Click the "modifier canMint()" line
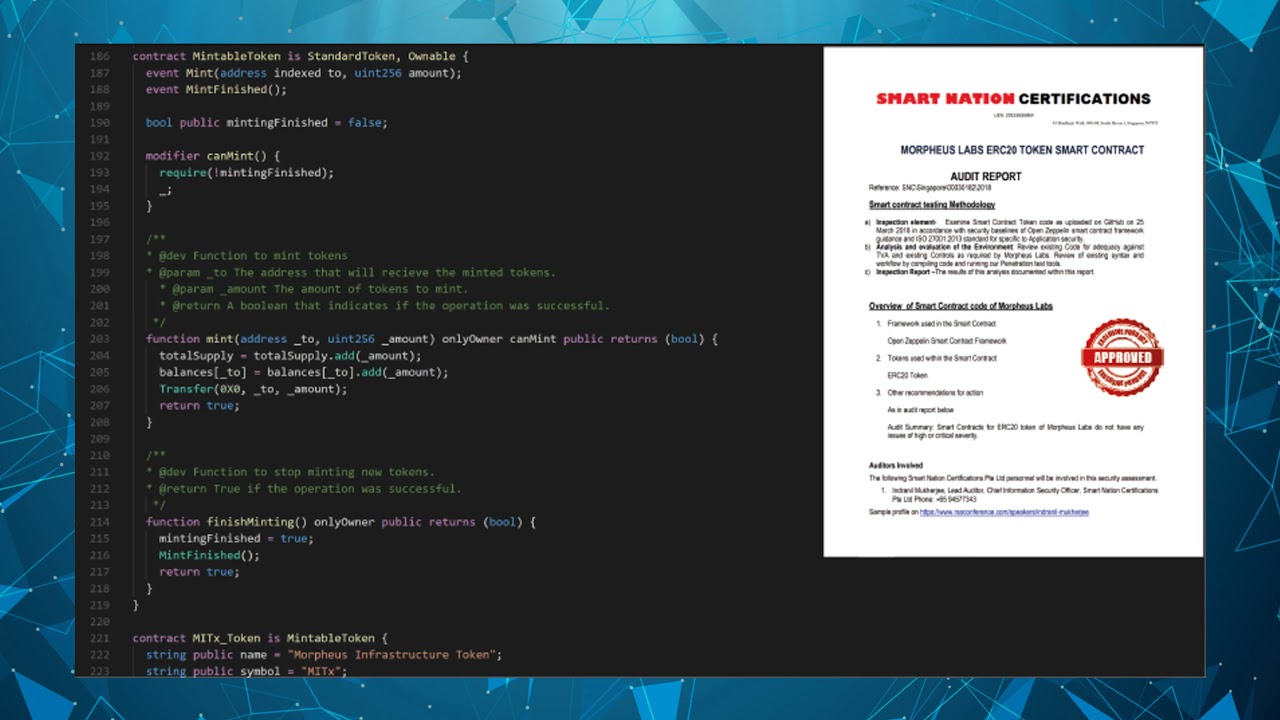Image resolution: width=1280 pixels, height=720 pixels. 212,156
